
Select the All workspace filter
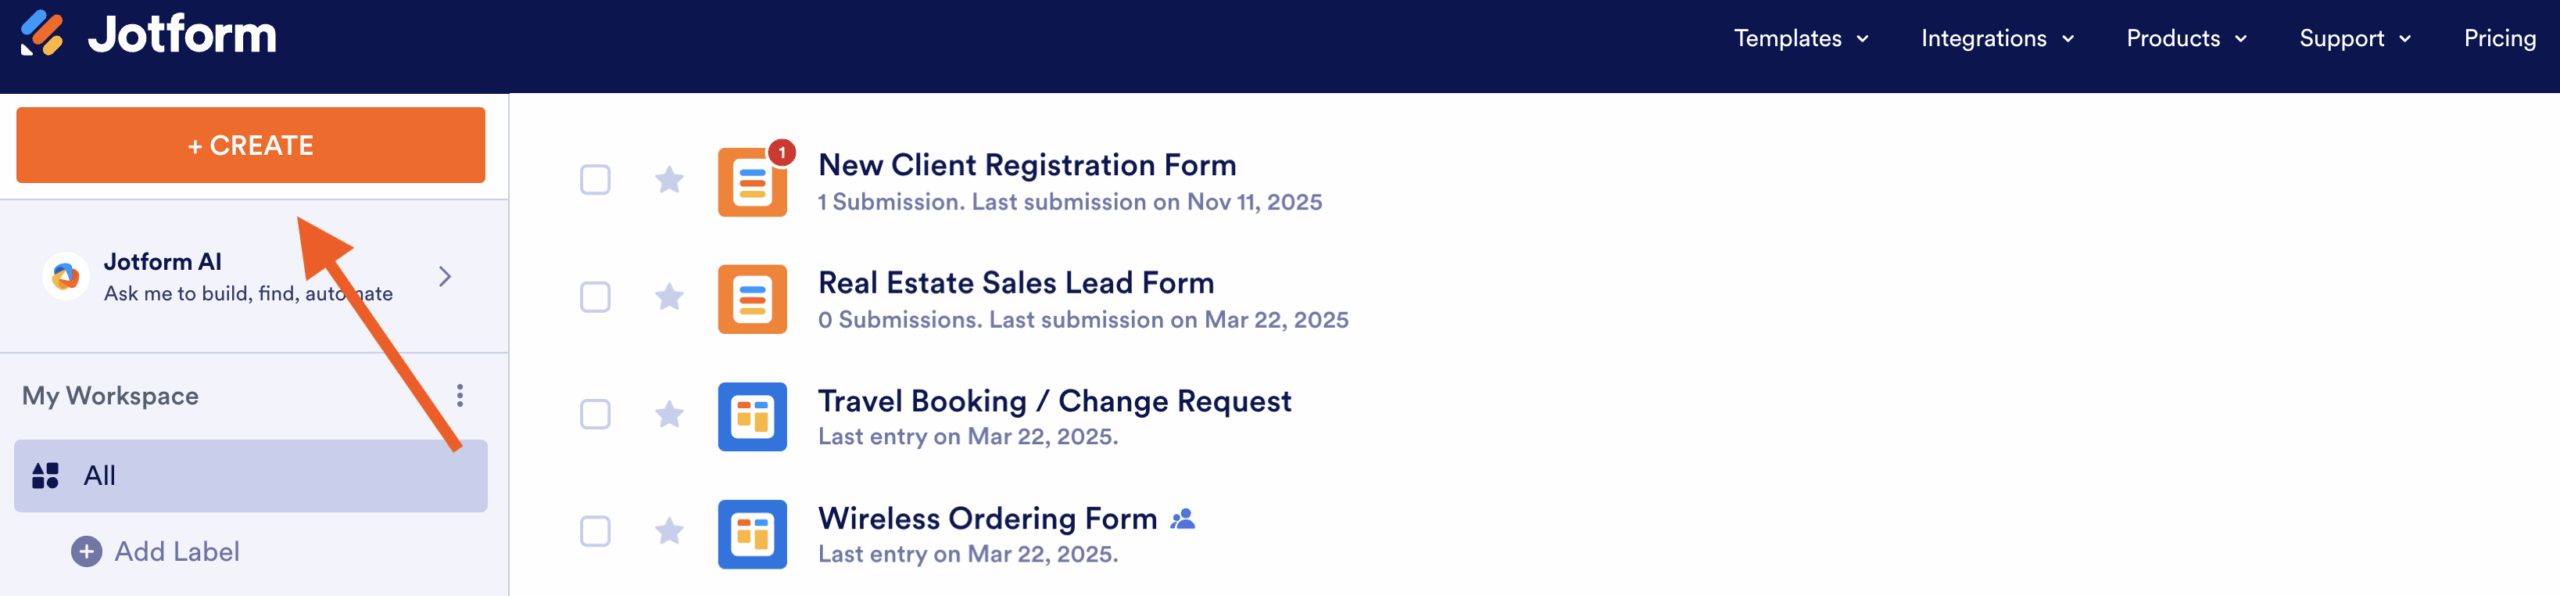pyautogui.click(x=250, y=475)
